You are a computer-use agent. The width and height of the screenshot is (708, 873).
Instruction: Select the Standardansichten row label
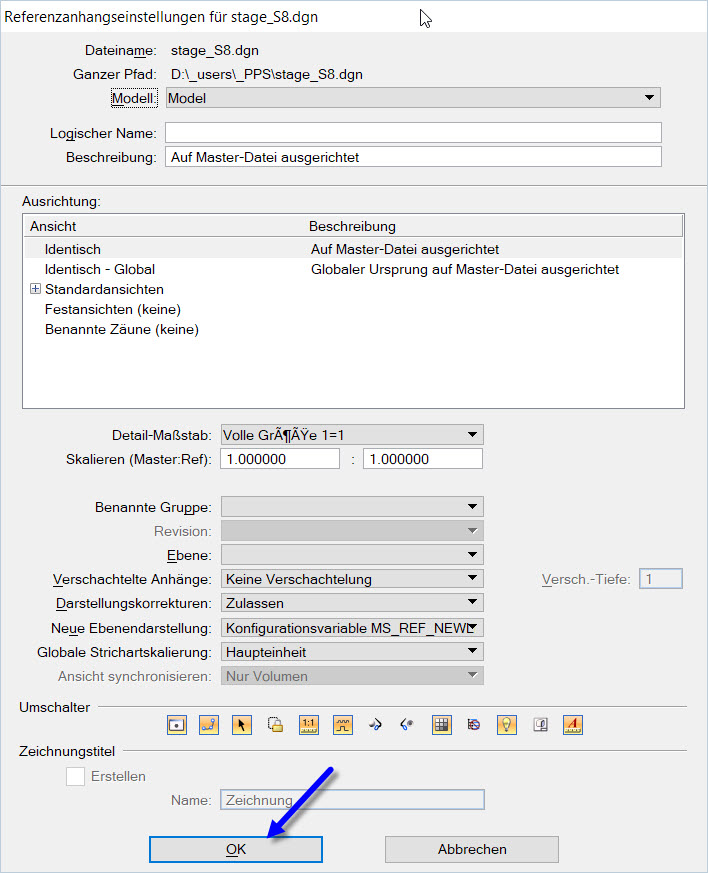click(104, 289)
